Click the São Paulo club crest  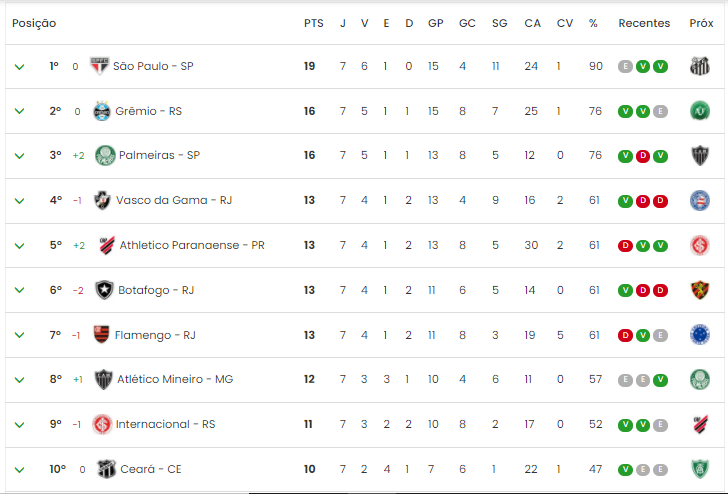click(x=99, y=66)
